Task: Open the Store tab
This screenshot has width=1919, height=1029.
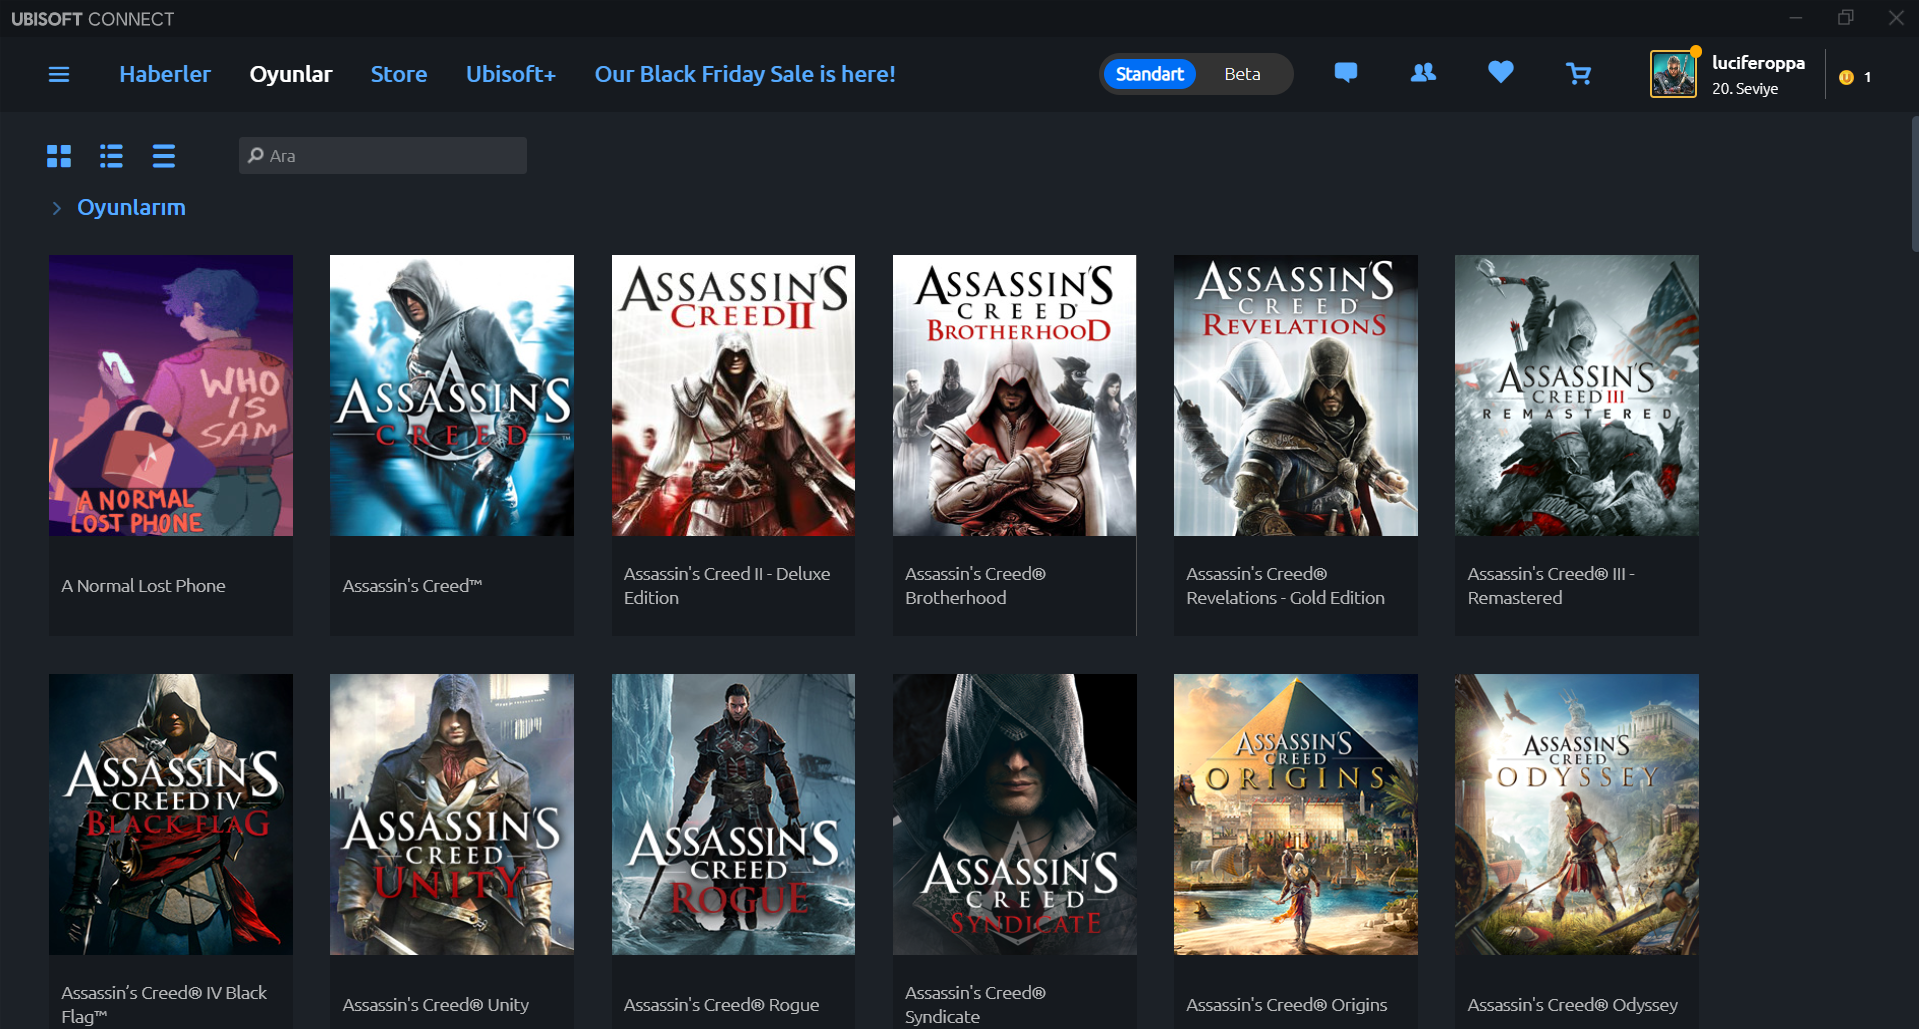Action: pyautogui.click(x=399, y=74)
